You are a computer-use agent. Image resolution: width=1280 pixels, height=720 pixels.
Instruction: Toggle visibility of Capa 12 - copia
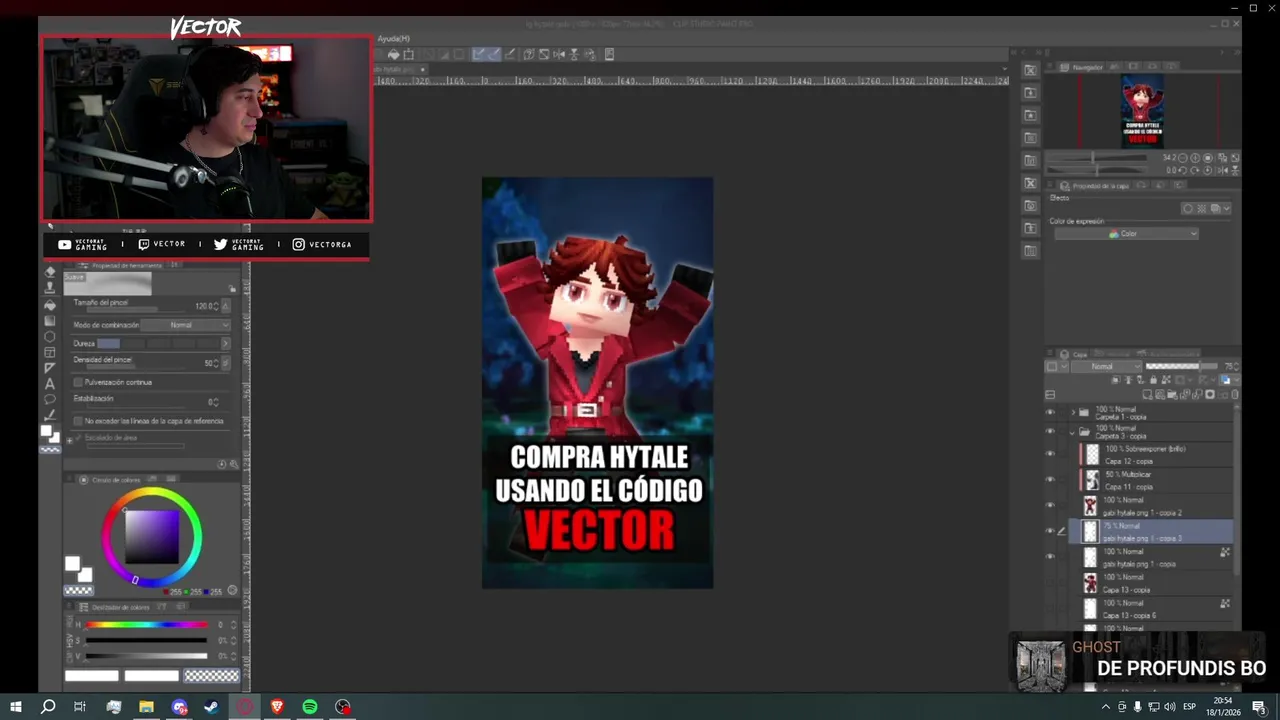1050,454
